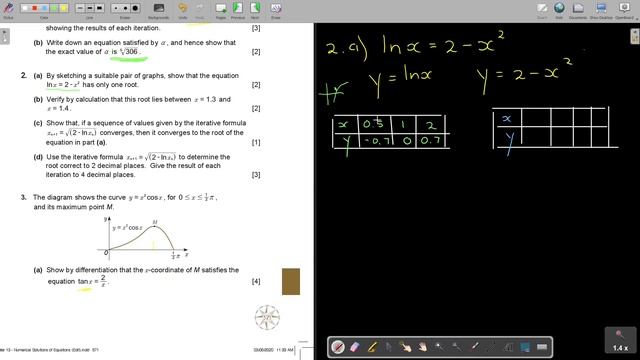Choose the large eraser size
Image resolution: width=640 pixels, height=360 pixels.
tap(135, 8)
